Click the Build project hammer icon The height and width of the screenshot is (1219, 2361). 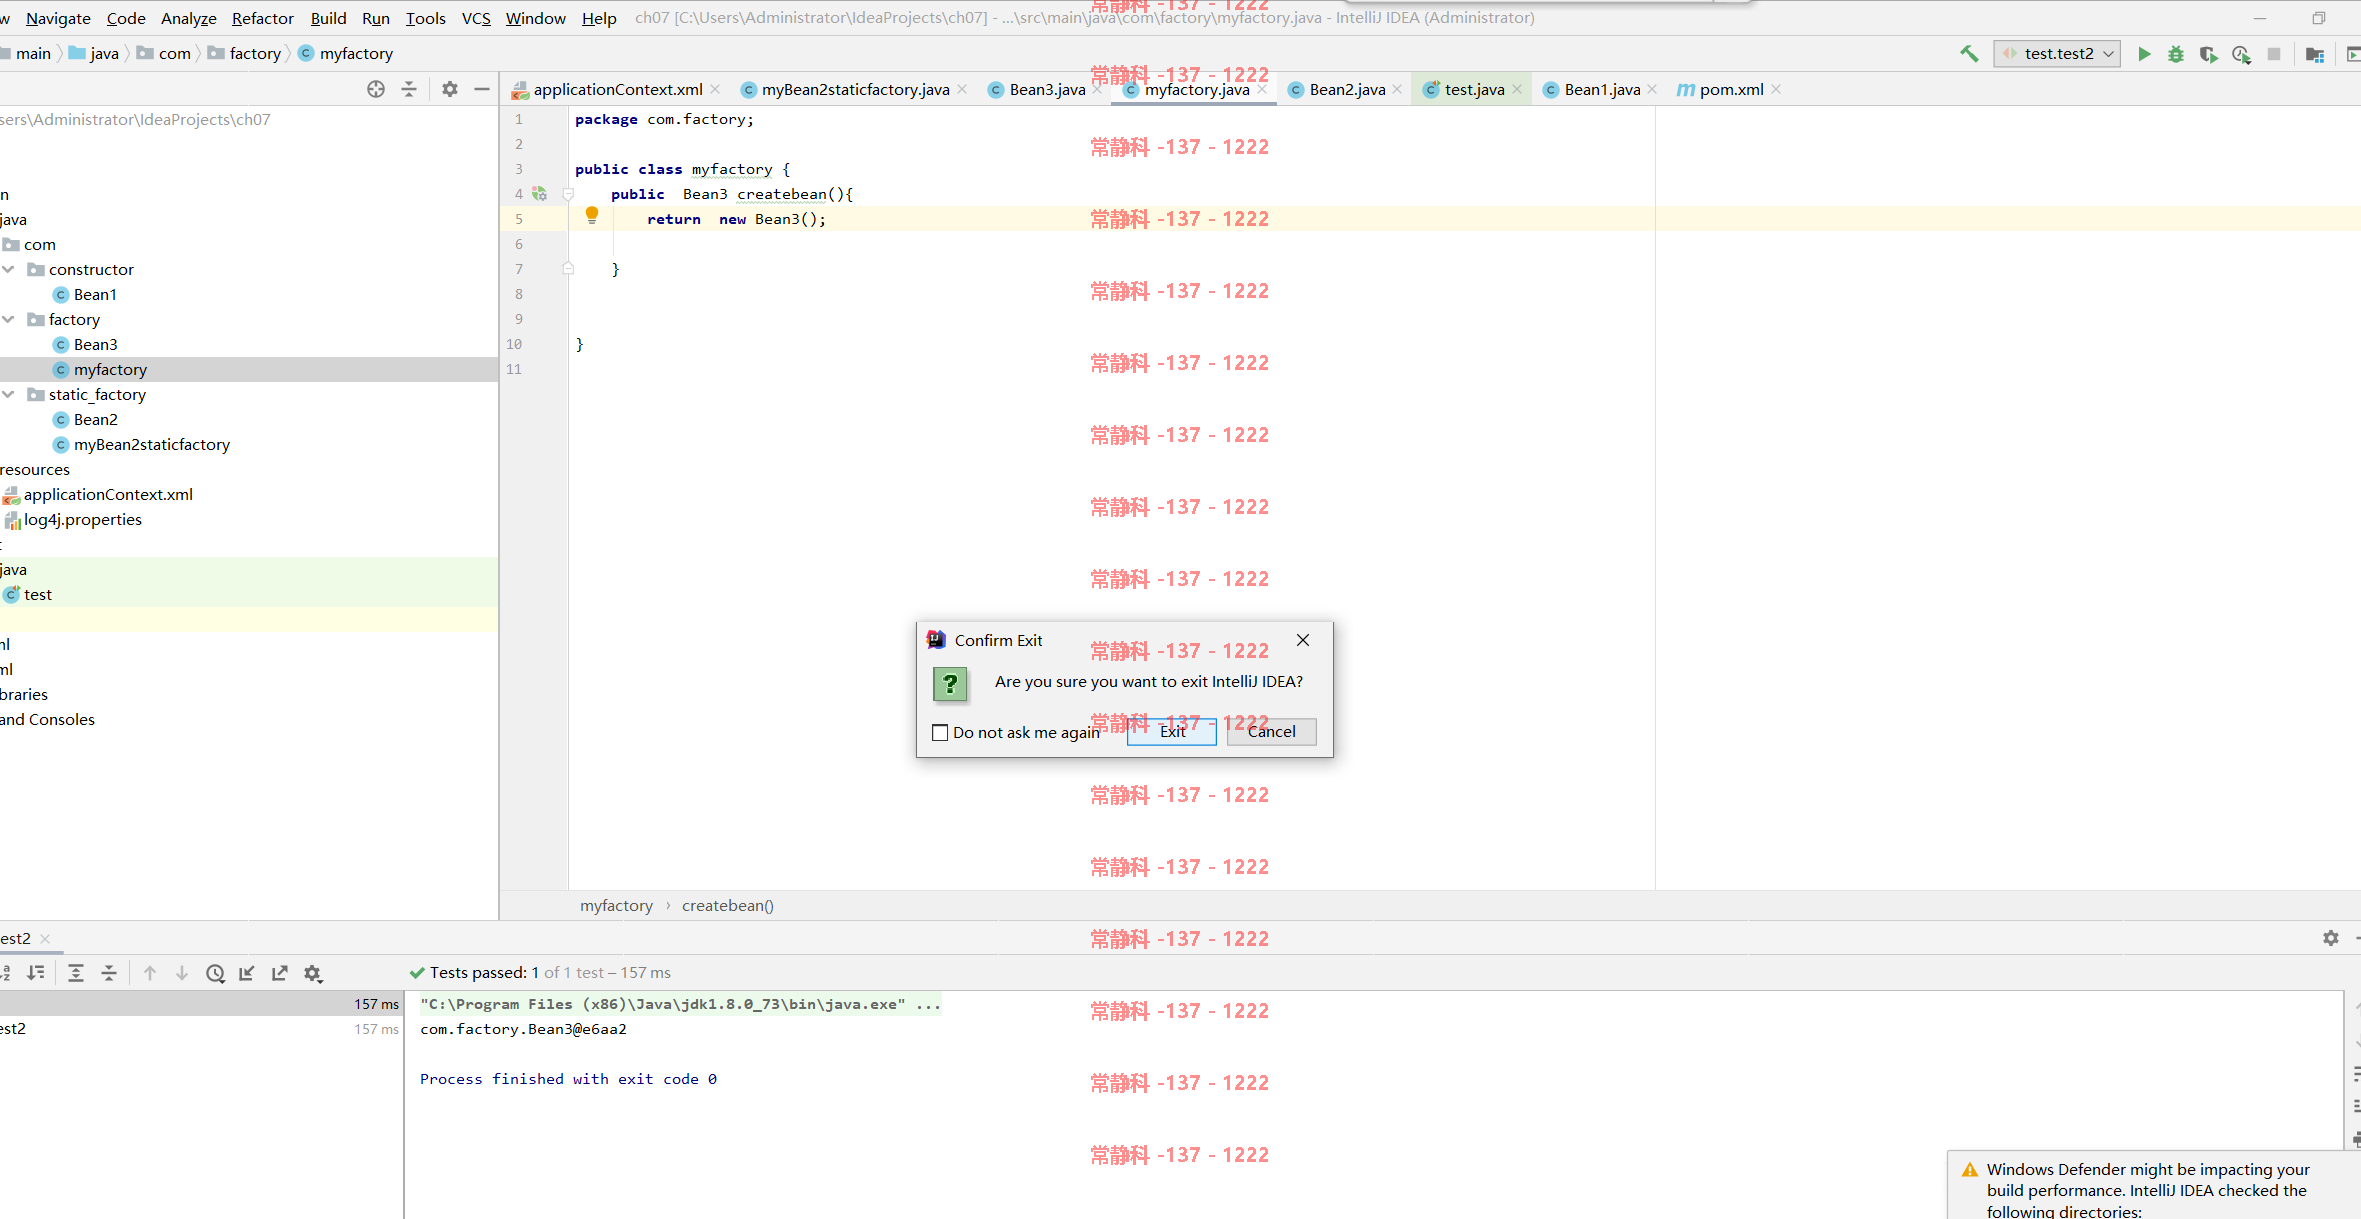coord(1968,54)
